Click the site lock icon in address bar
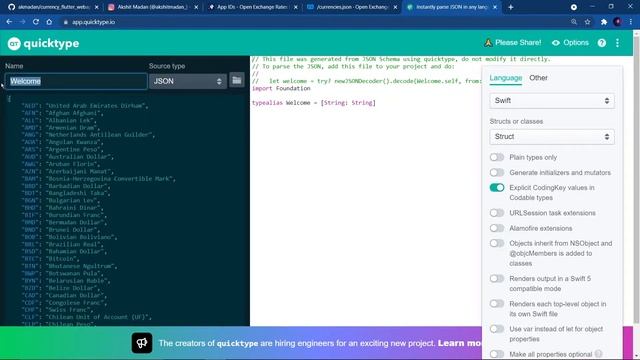Screen dimensions: 640x360 [x=65, y=22]
